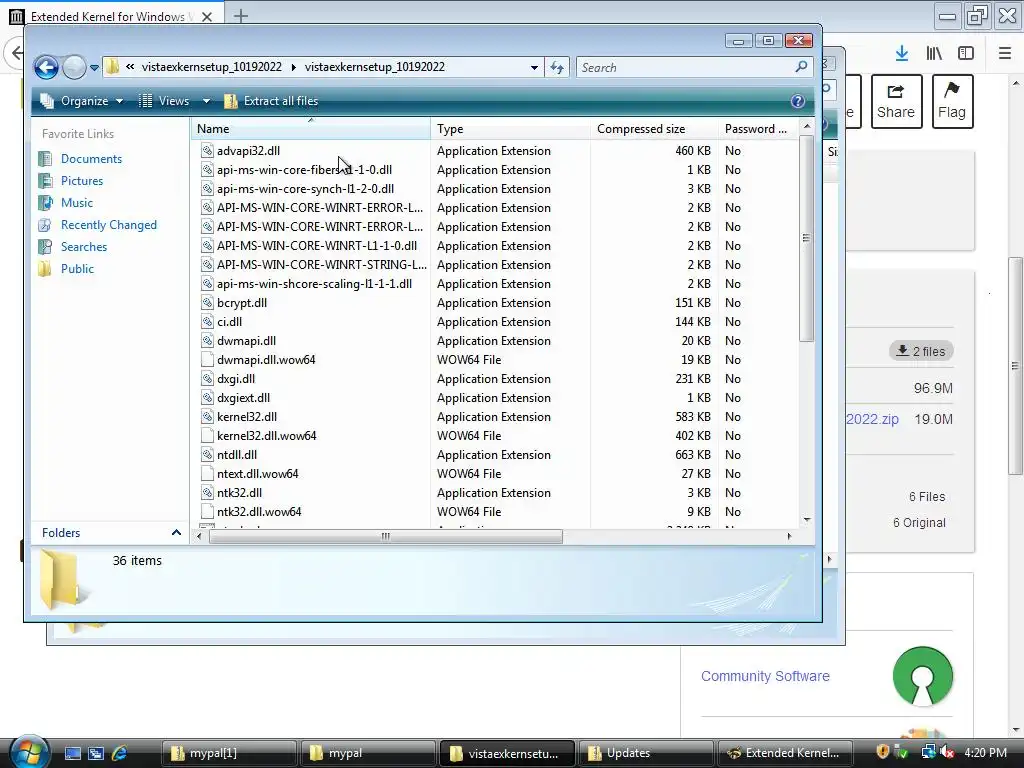
Task: Select dwmapi.dll file icon
Action: [x=207, y=341]
